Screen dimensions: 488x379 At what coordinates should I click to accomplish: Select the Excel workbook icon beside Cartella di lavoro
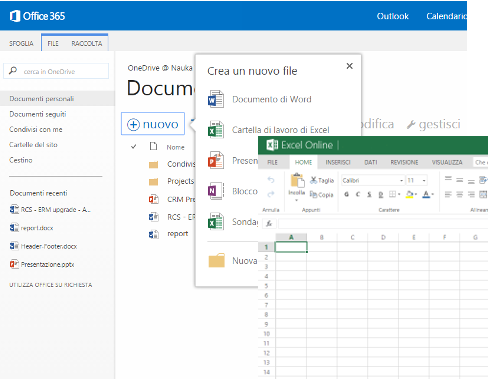pos(216,130)
